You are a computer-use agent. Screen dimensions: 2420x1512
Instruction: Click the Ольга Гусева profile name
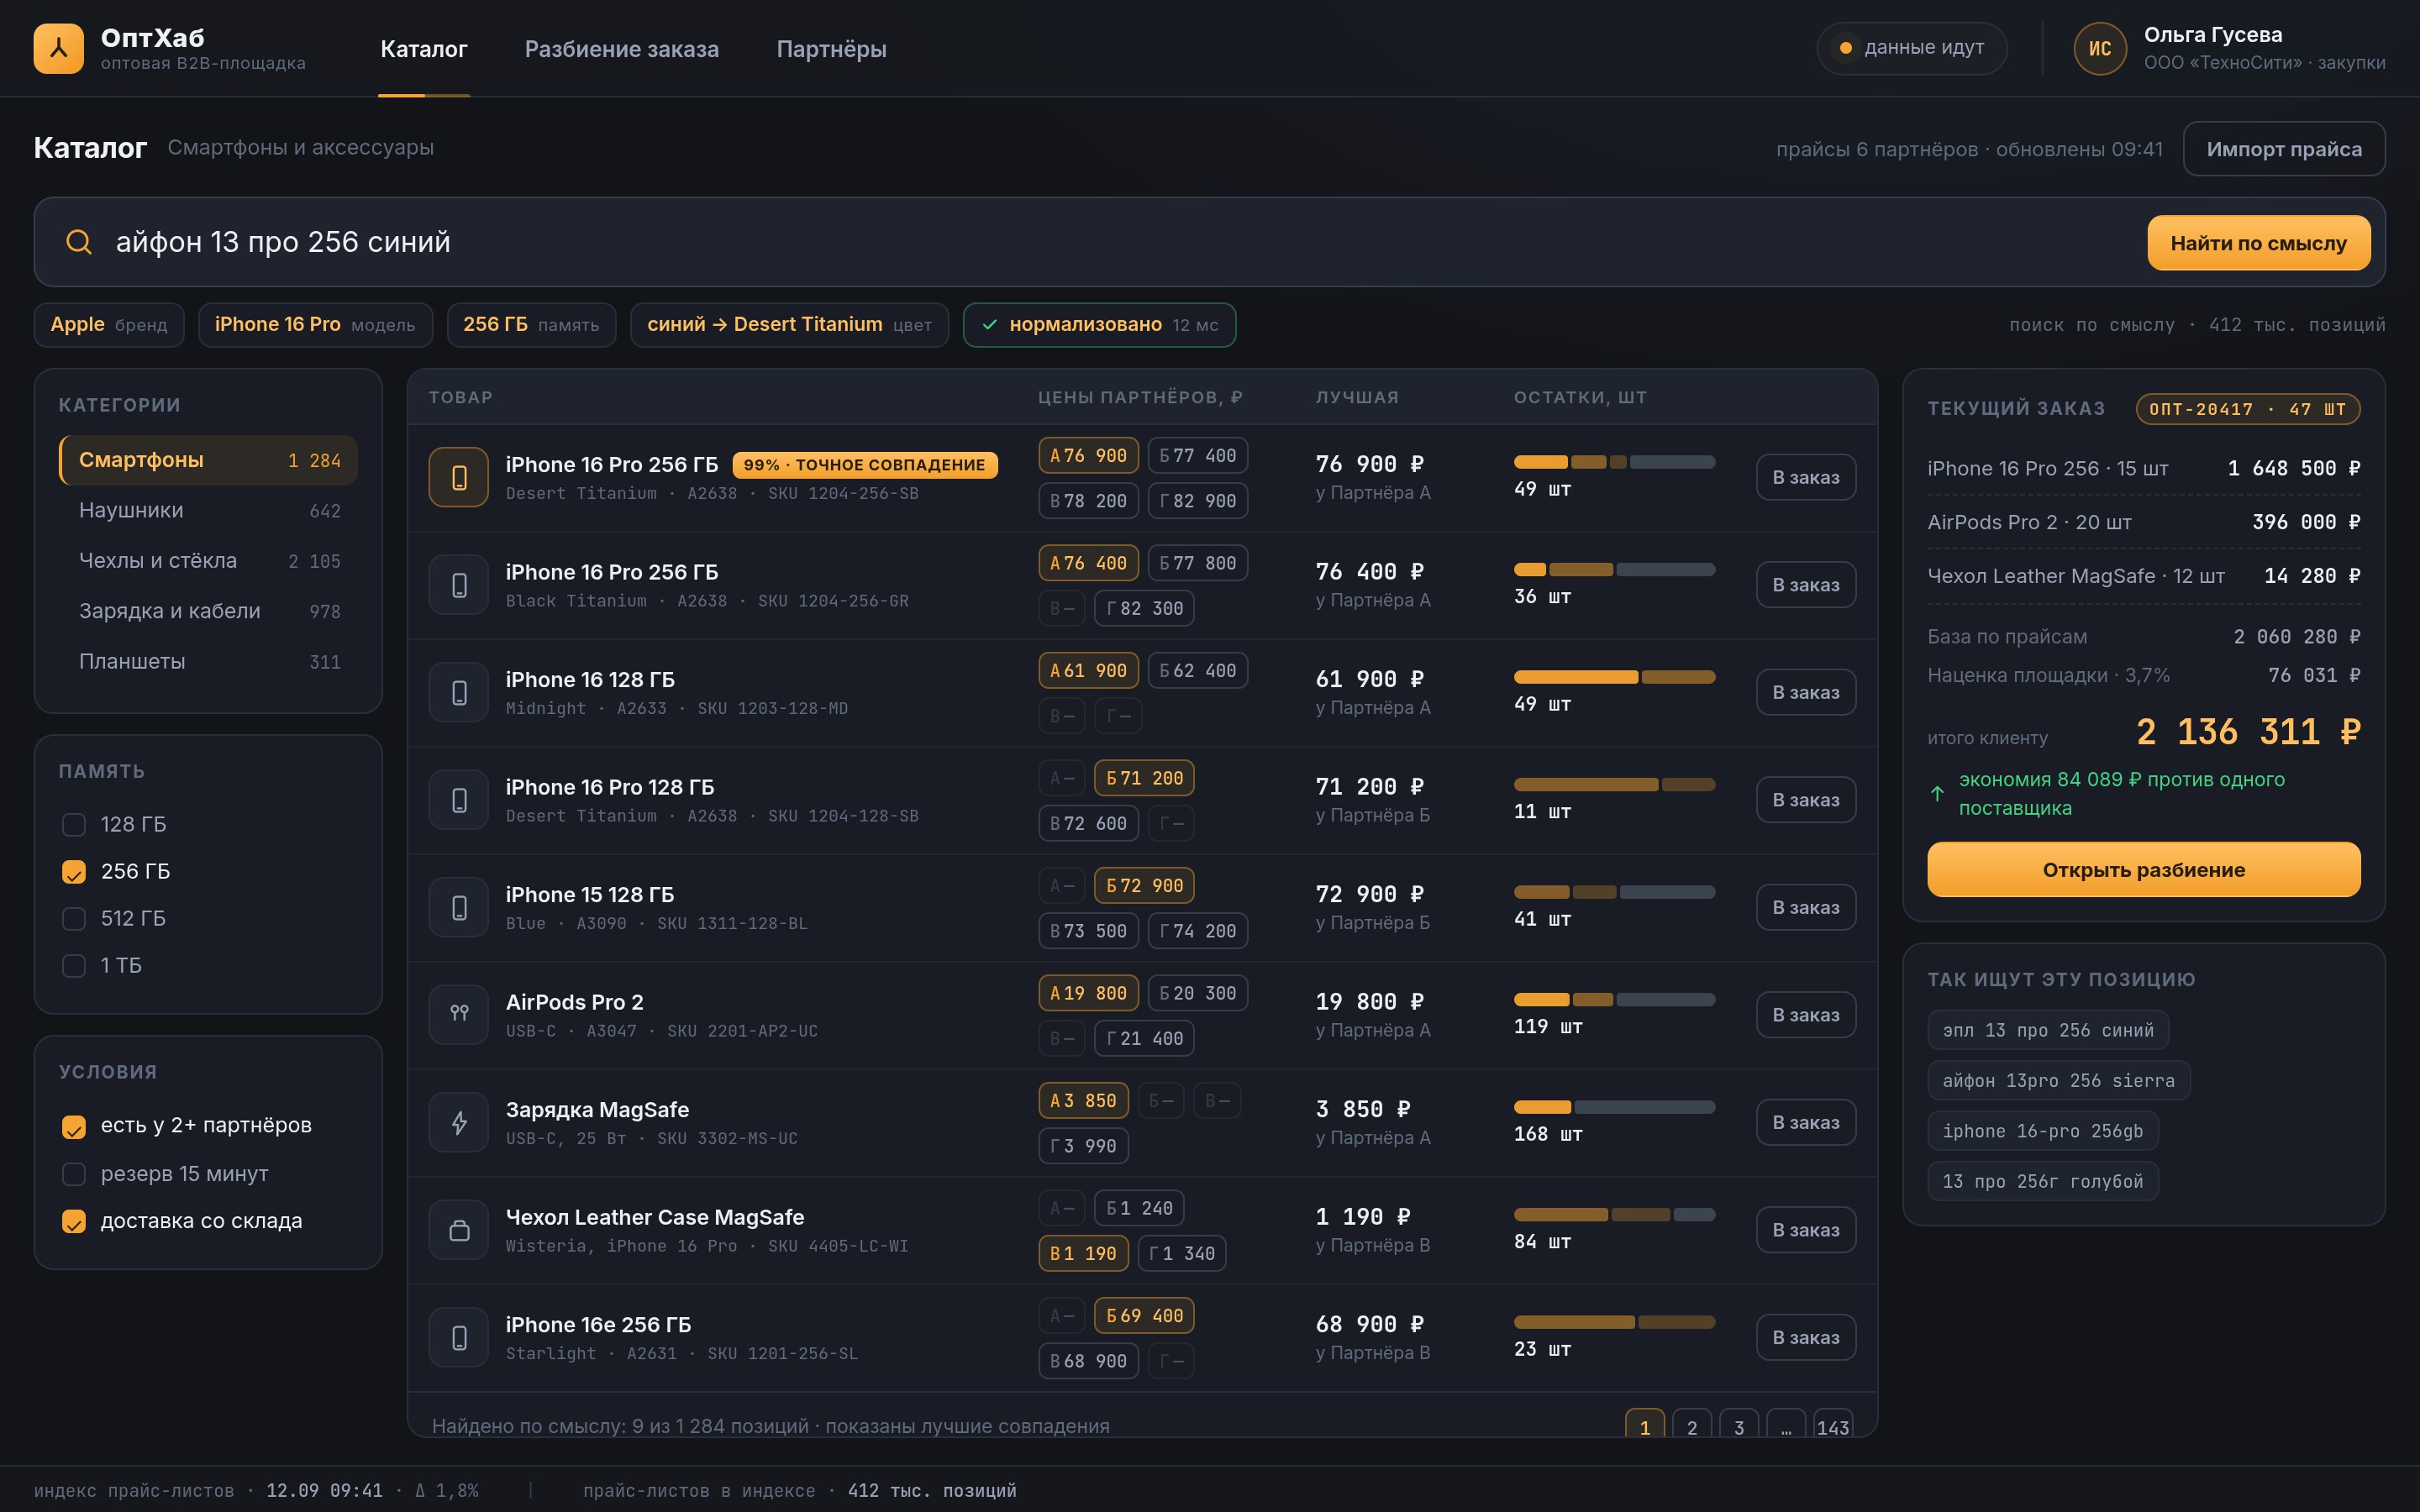(x=2212, y=35)
